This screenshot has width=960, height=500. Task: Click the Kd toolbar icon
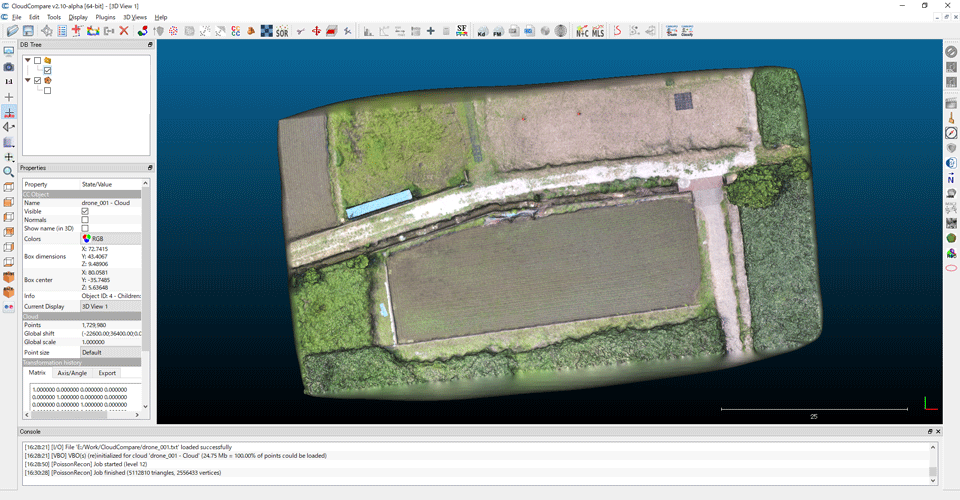pyautogui.click(x=483, y=31)
